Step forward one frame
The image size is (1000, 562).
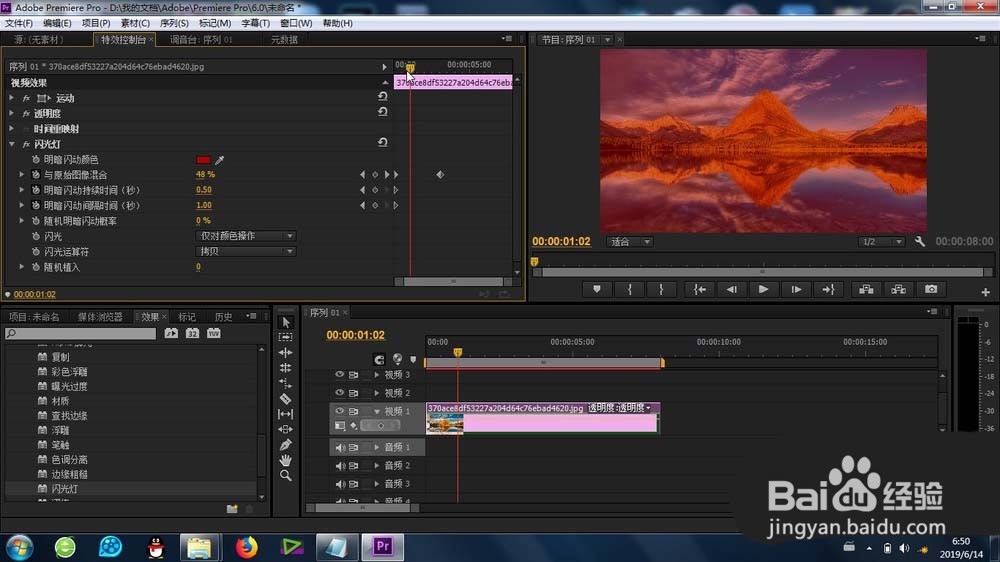[796, 290]
